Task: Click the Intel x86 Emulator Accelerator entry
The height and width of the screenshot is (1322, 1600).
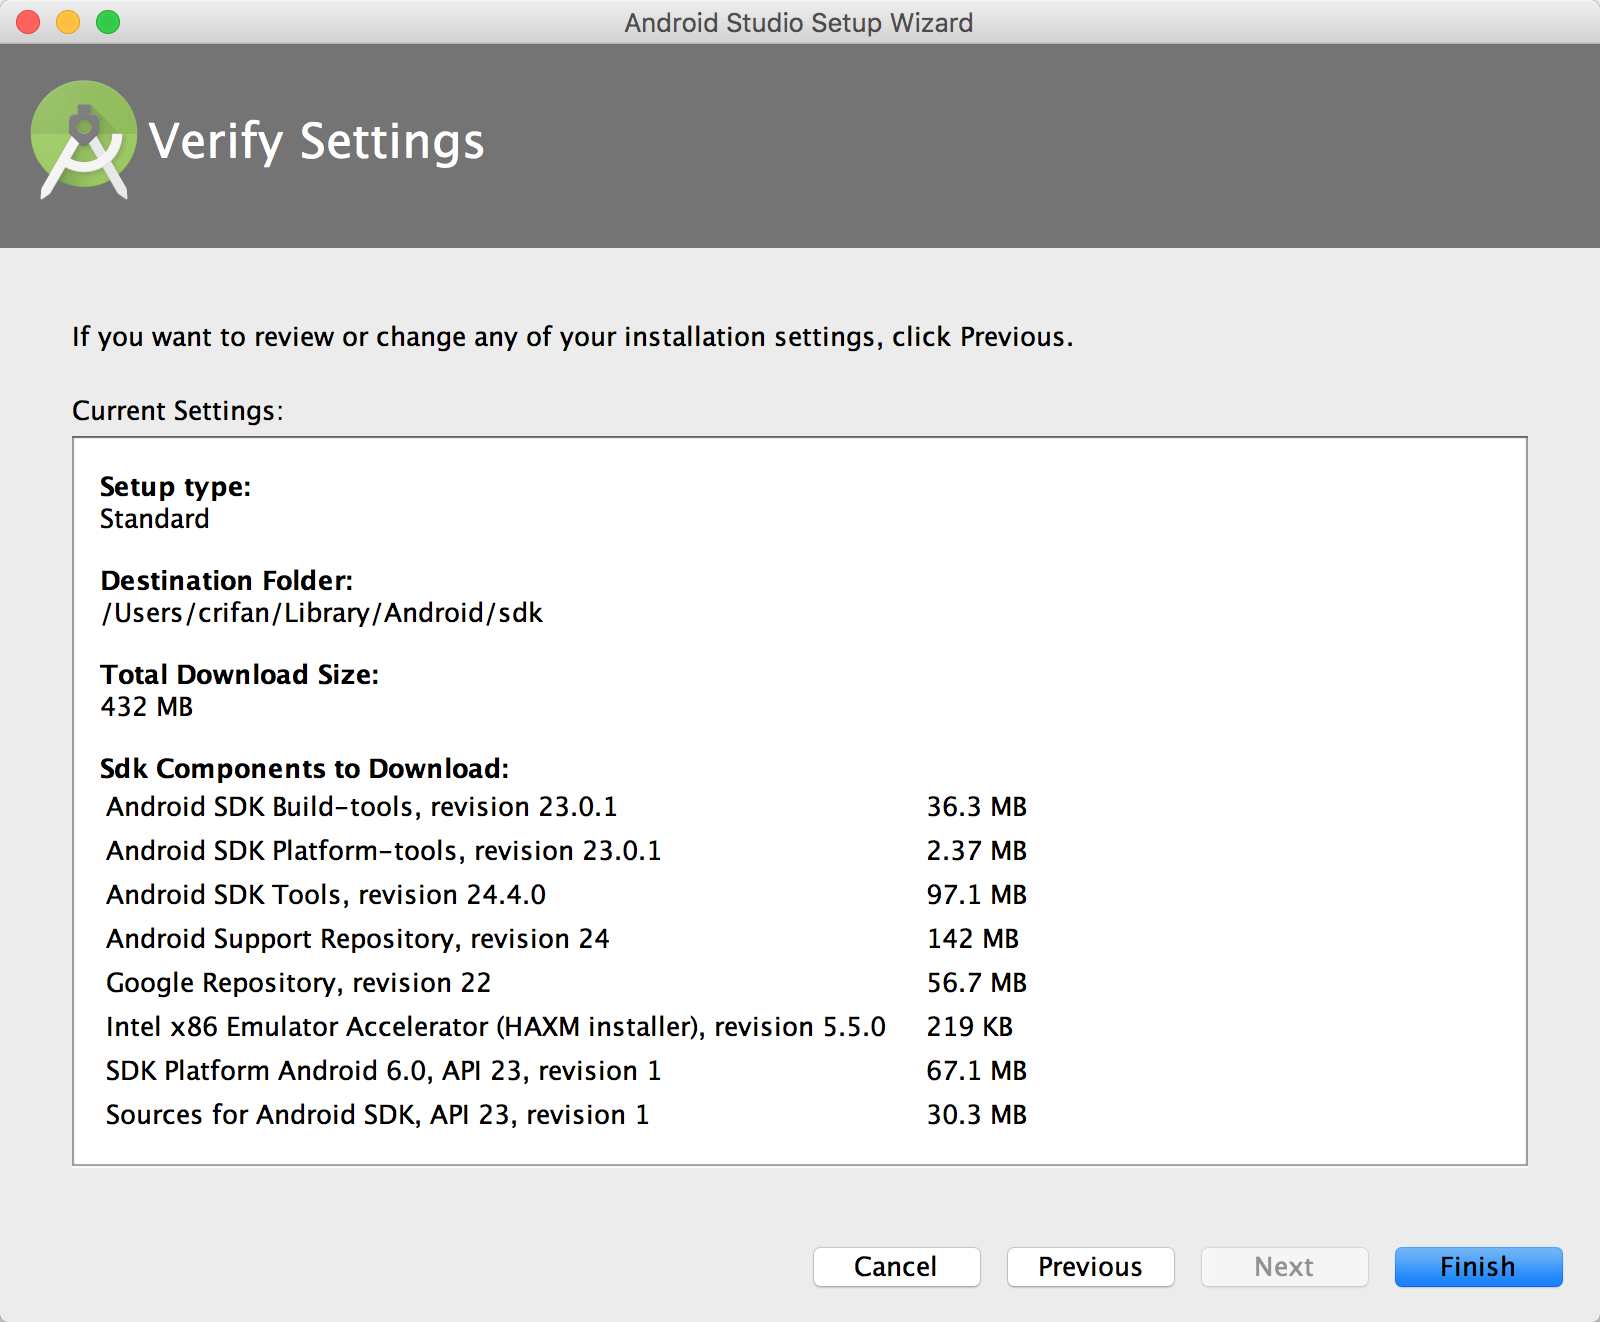Action: pyautogui.click(x=496, y=1027)
